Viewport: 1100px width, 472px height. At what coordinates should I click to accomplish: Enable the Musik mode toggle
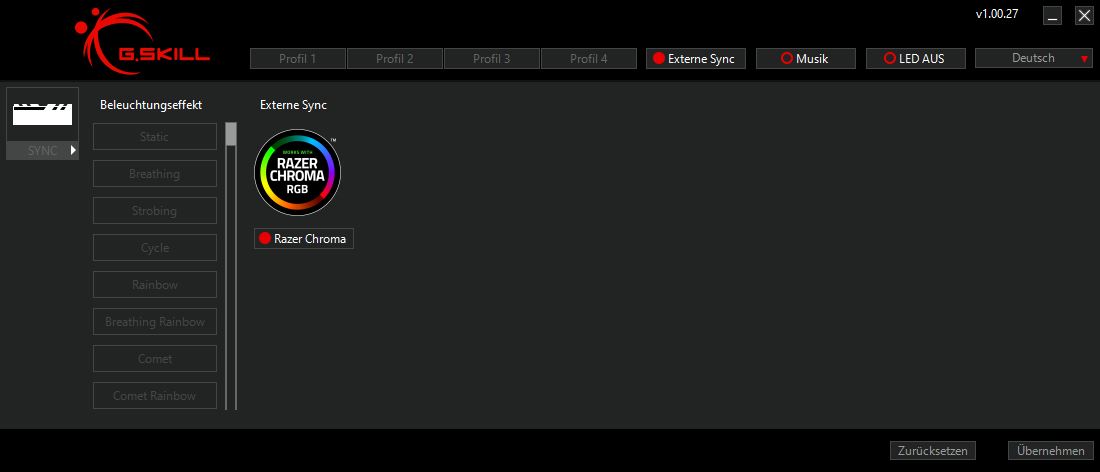coord(805,58)
